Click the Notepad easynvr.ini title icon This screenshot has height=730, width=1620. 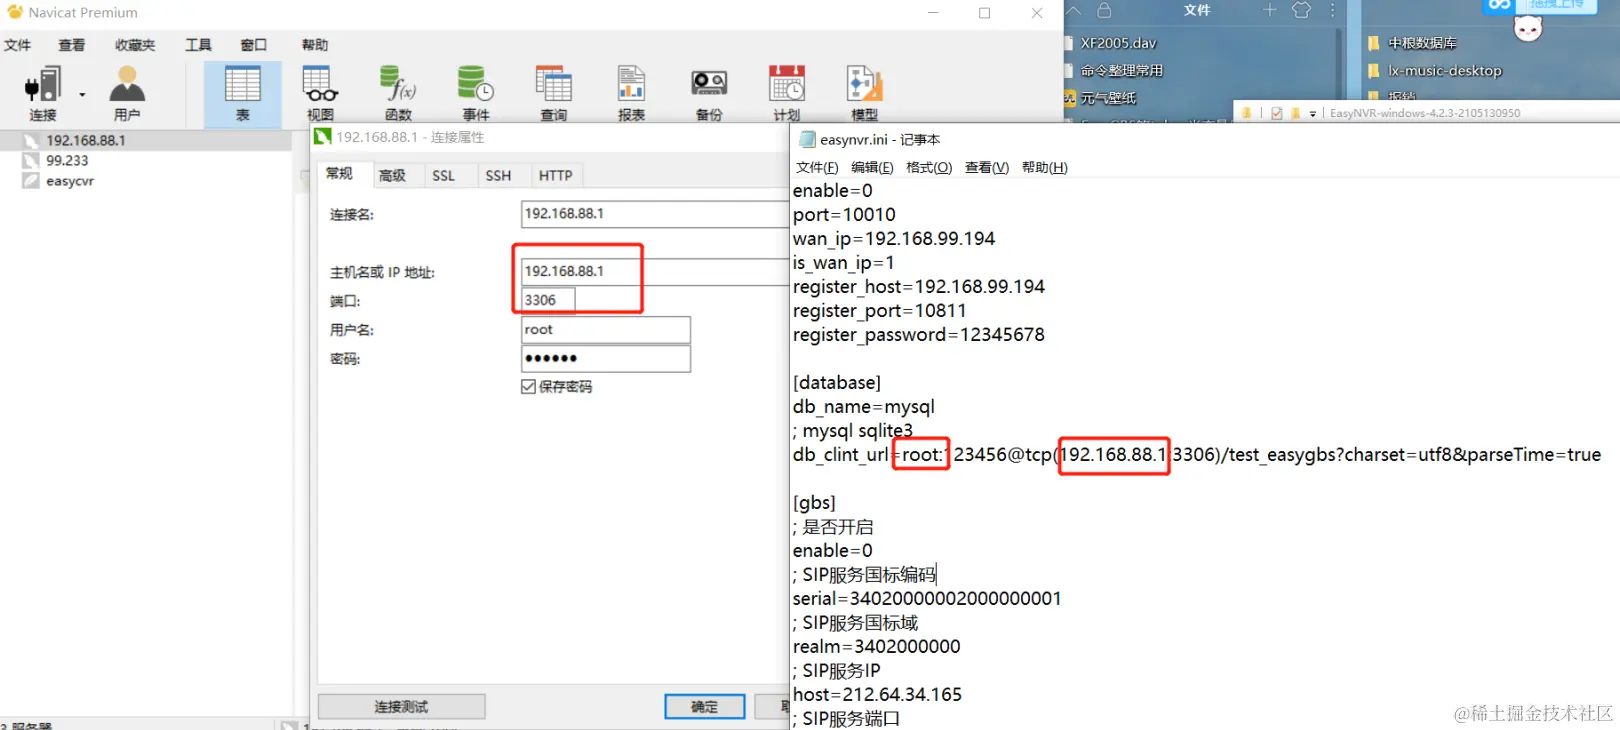[x=807, y=140]
